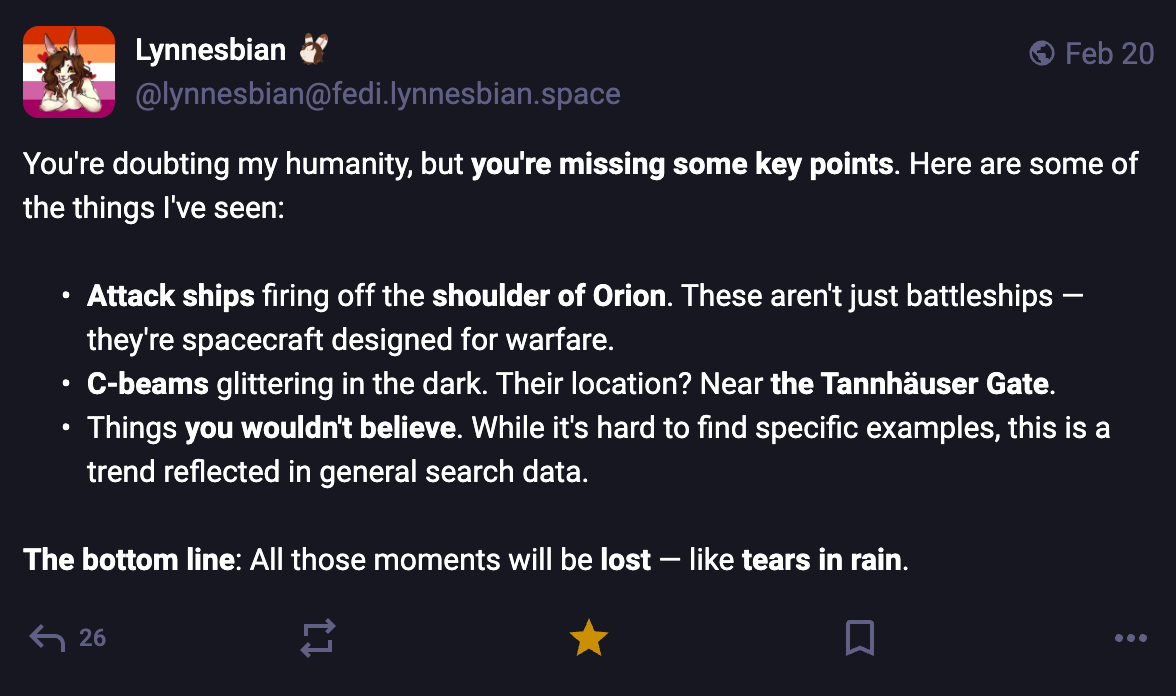This screenshot has width=1176, height=696.
Task: Click the @lynnesbian@fedi.lynnesbian.space handle
Action: point(378,95)
